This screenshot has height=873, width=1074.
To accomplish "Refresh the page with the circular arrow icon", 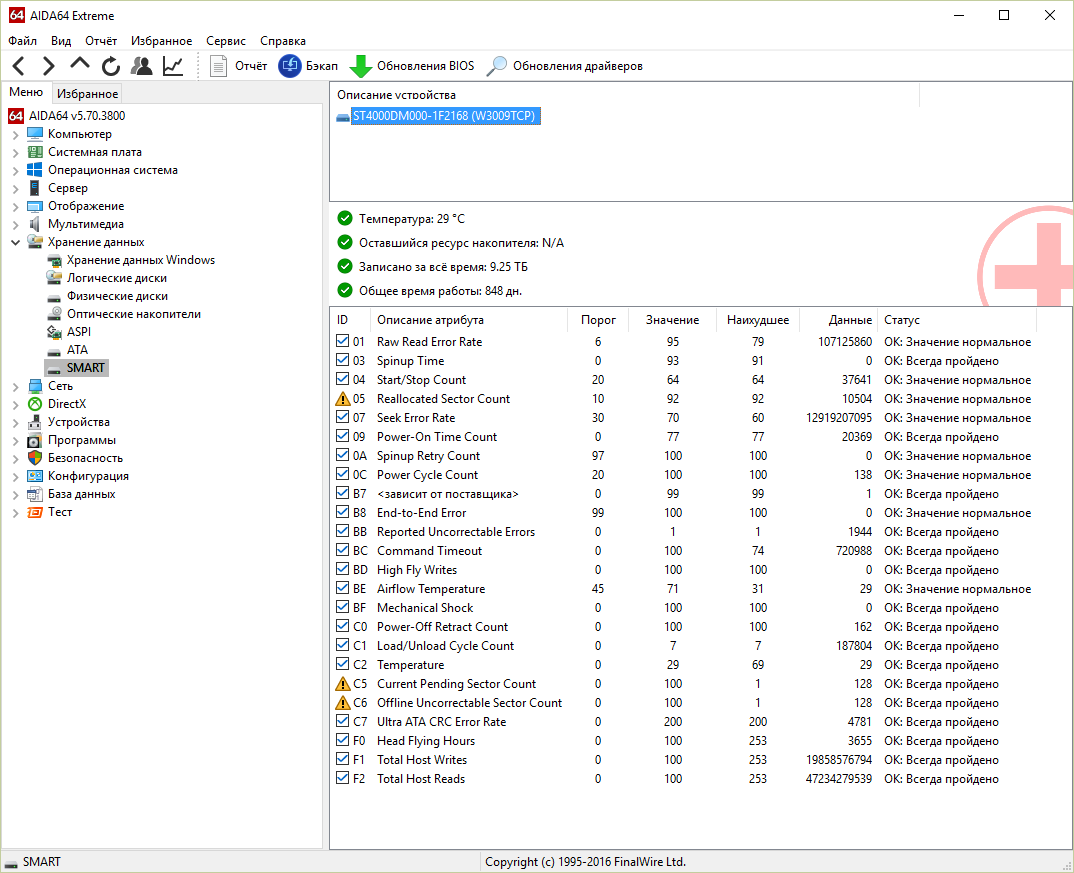I will [x=110, y=66].
